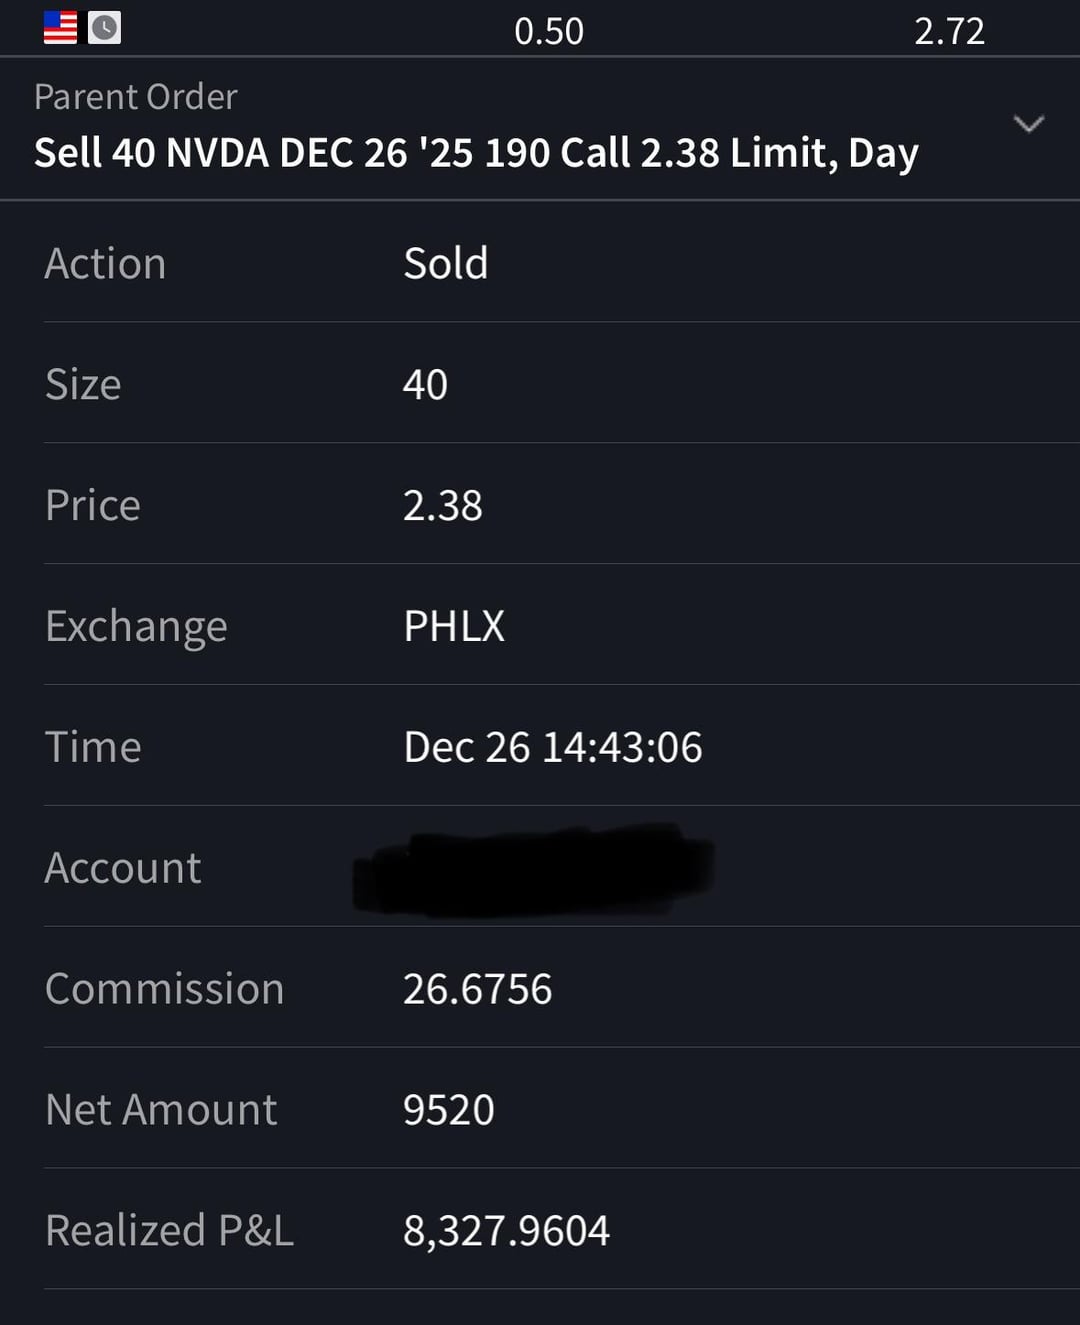Click the Sold action value

[445, 264]
